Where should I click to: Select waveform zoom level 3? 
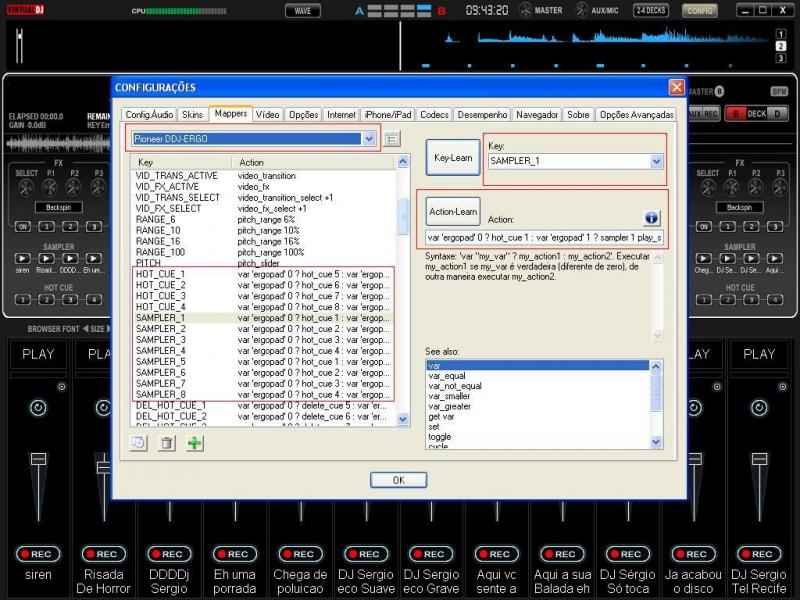(x=780, y=59)
